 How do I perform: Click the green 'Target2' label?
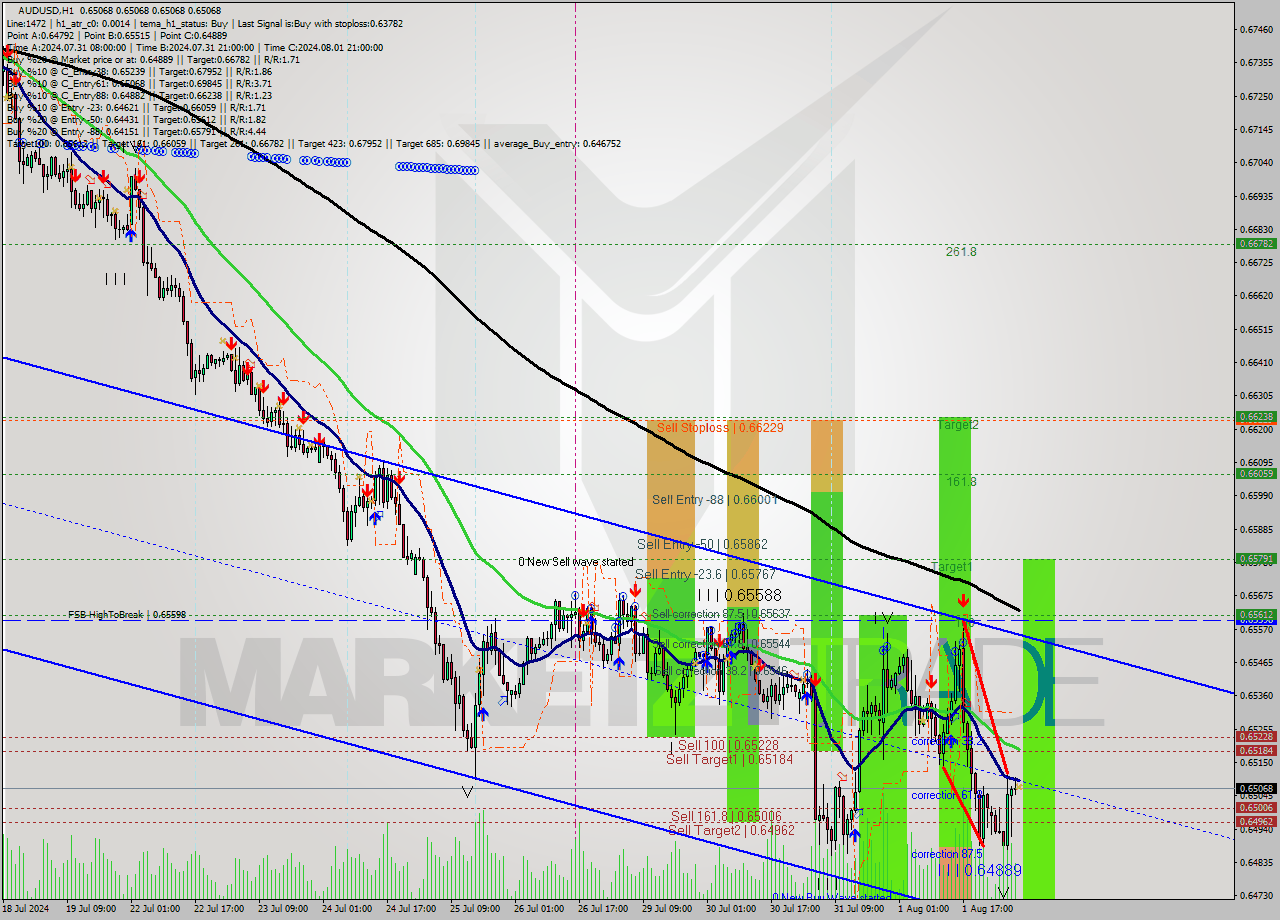[958, 425]
